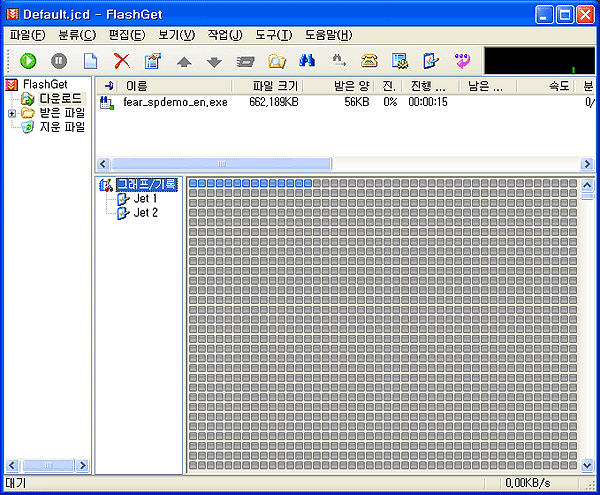
Task: Click the download job edit icon
Action: tap(431, 61)
